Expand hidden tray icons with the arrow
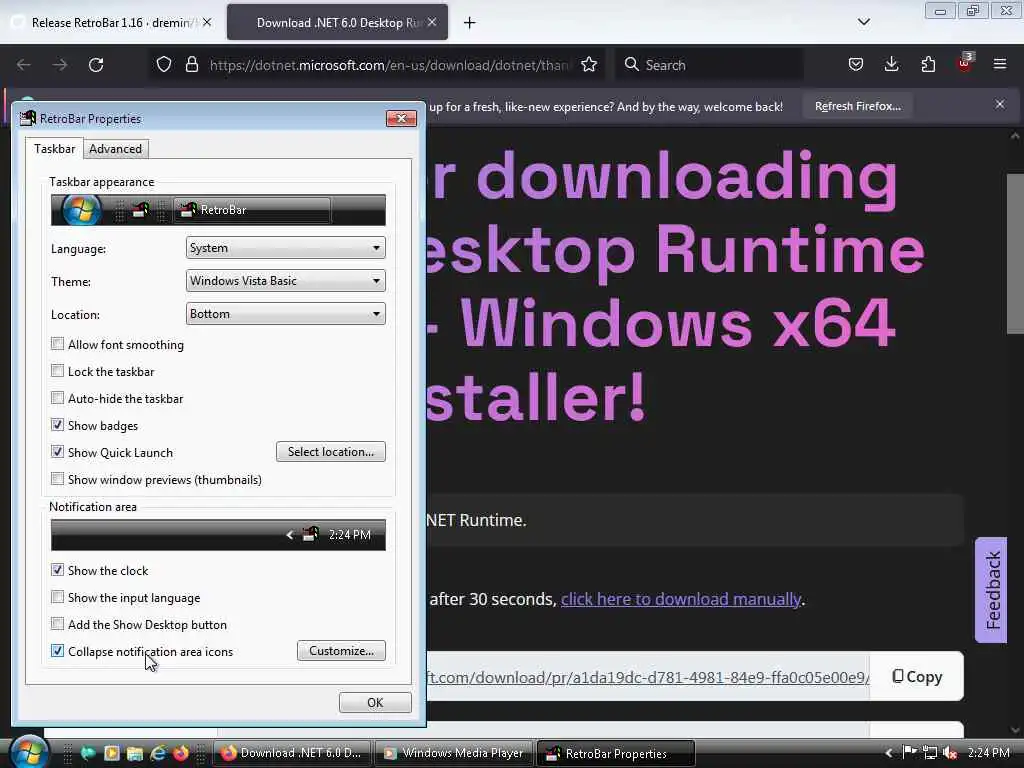This screenshot has width=1024, height=768. click(x=888, y=753)
